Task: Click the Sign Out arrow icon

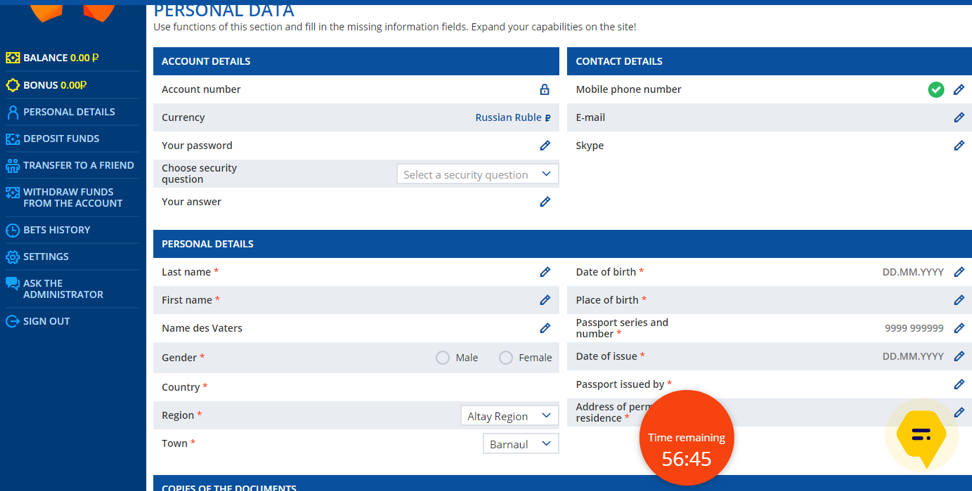Action: tap(12, 321)
